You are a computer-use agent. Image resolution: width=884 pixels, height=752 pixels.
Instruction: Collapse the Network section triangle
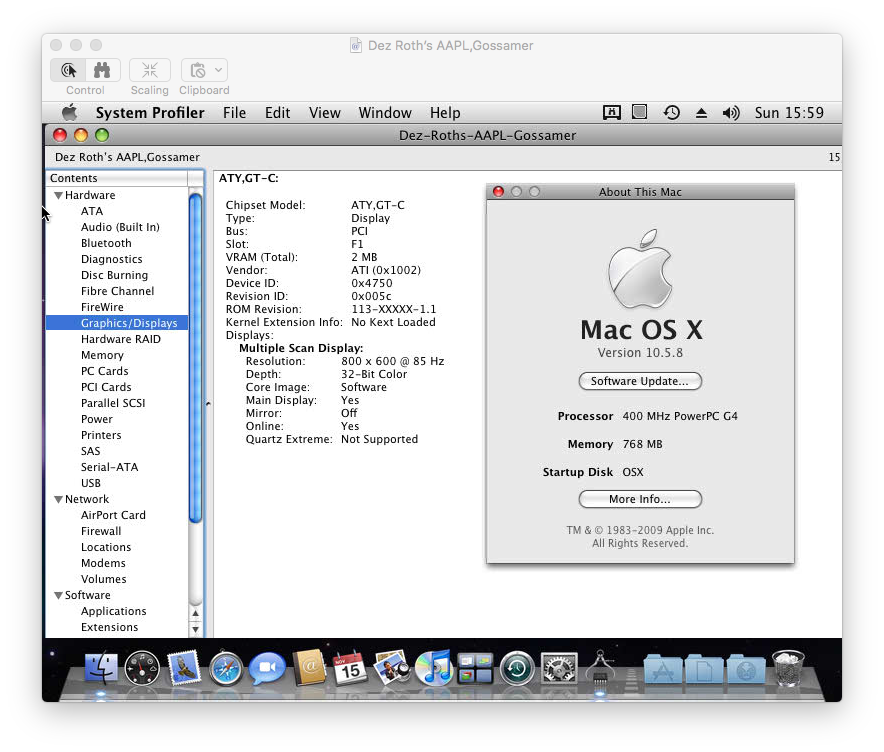(x=59, y=500)
